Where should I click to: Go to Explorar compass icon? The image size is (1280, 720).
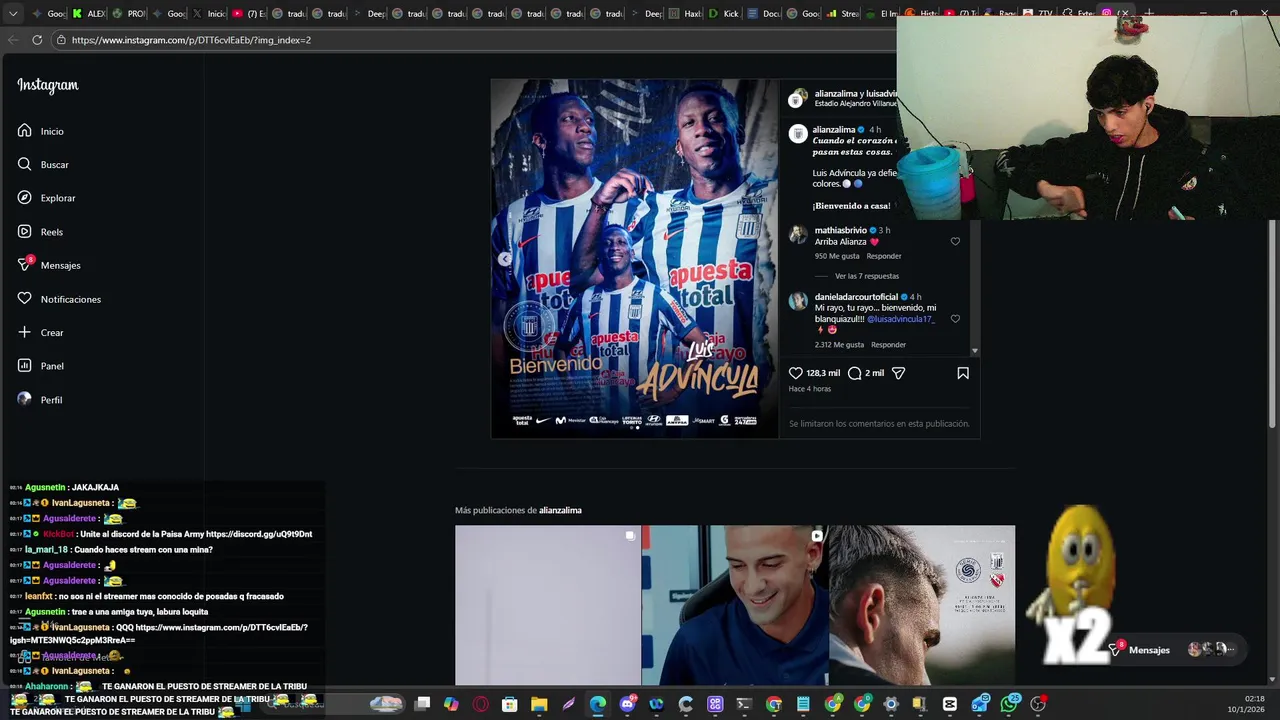pos(25,198)
